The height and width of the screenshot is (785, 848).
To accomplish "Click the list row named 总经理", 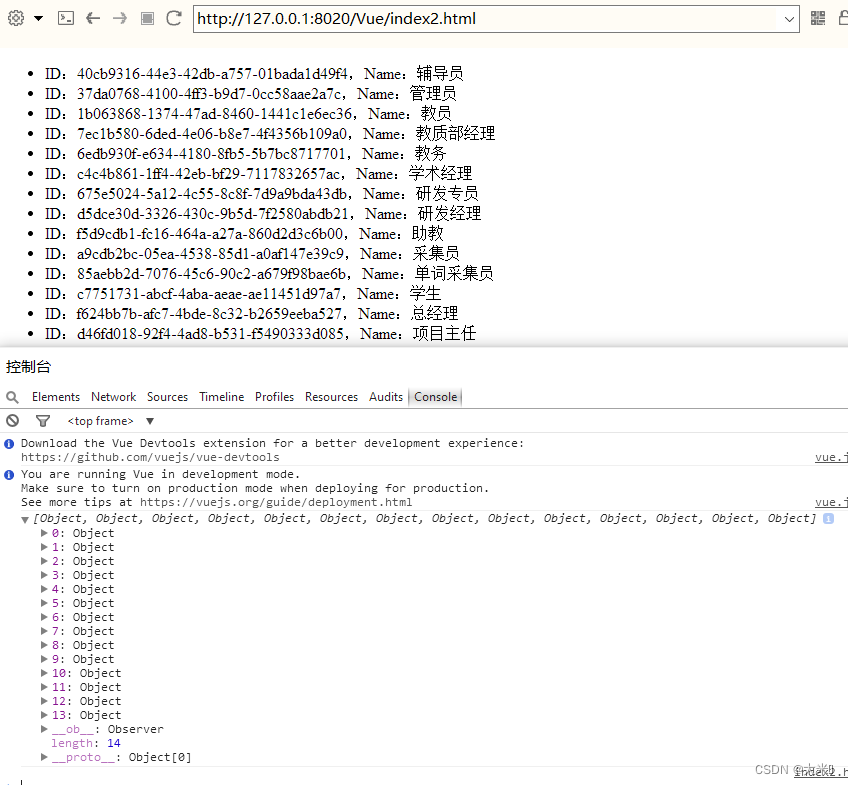I will pyautogui.click(x=251, y=314).
